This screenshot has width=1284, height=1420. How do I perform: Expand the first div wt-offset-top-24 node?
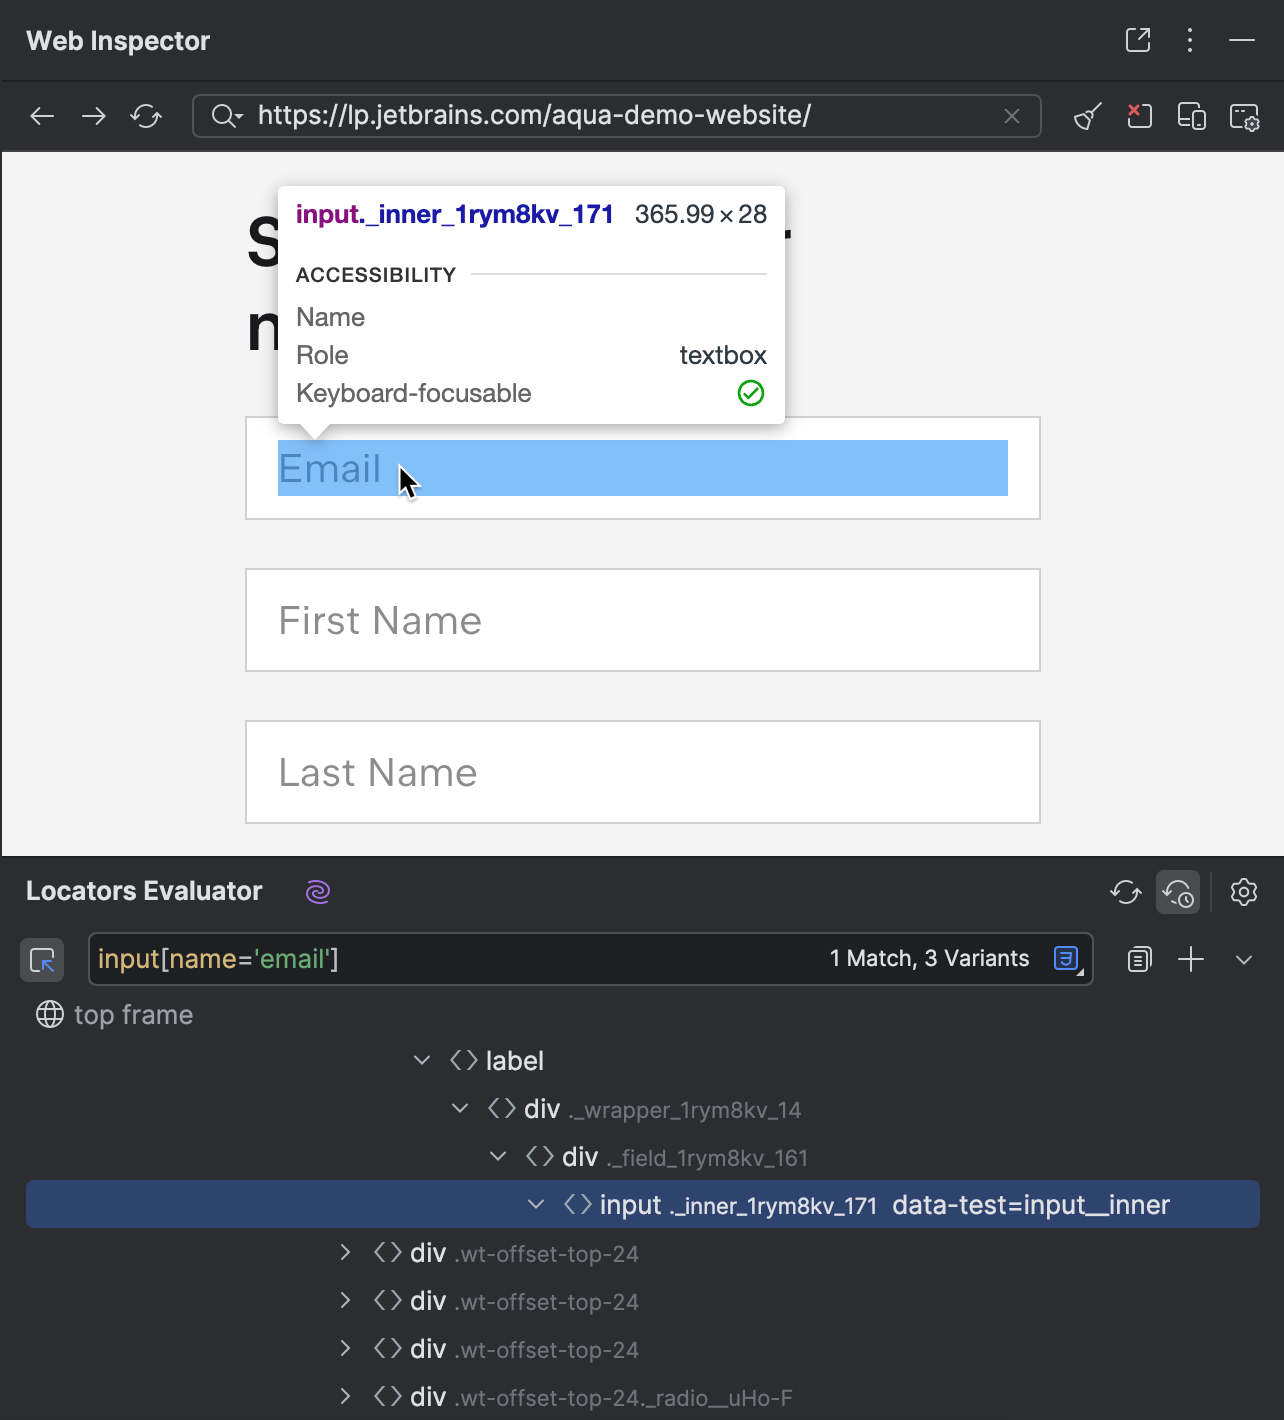click(346, 1253)
